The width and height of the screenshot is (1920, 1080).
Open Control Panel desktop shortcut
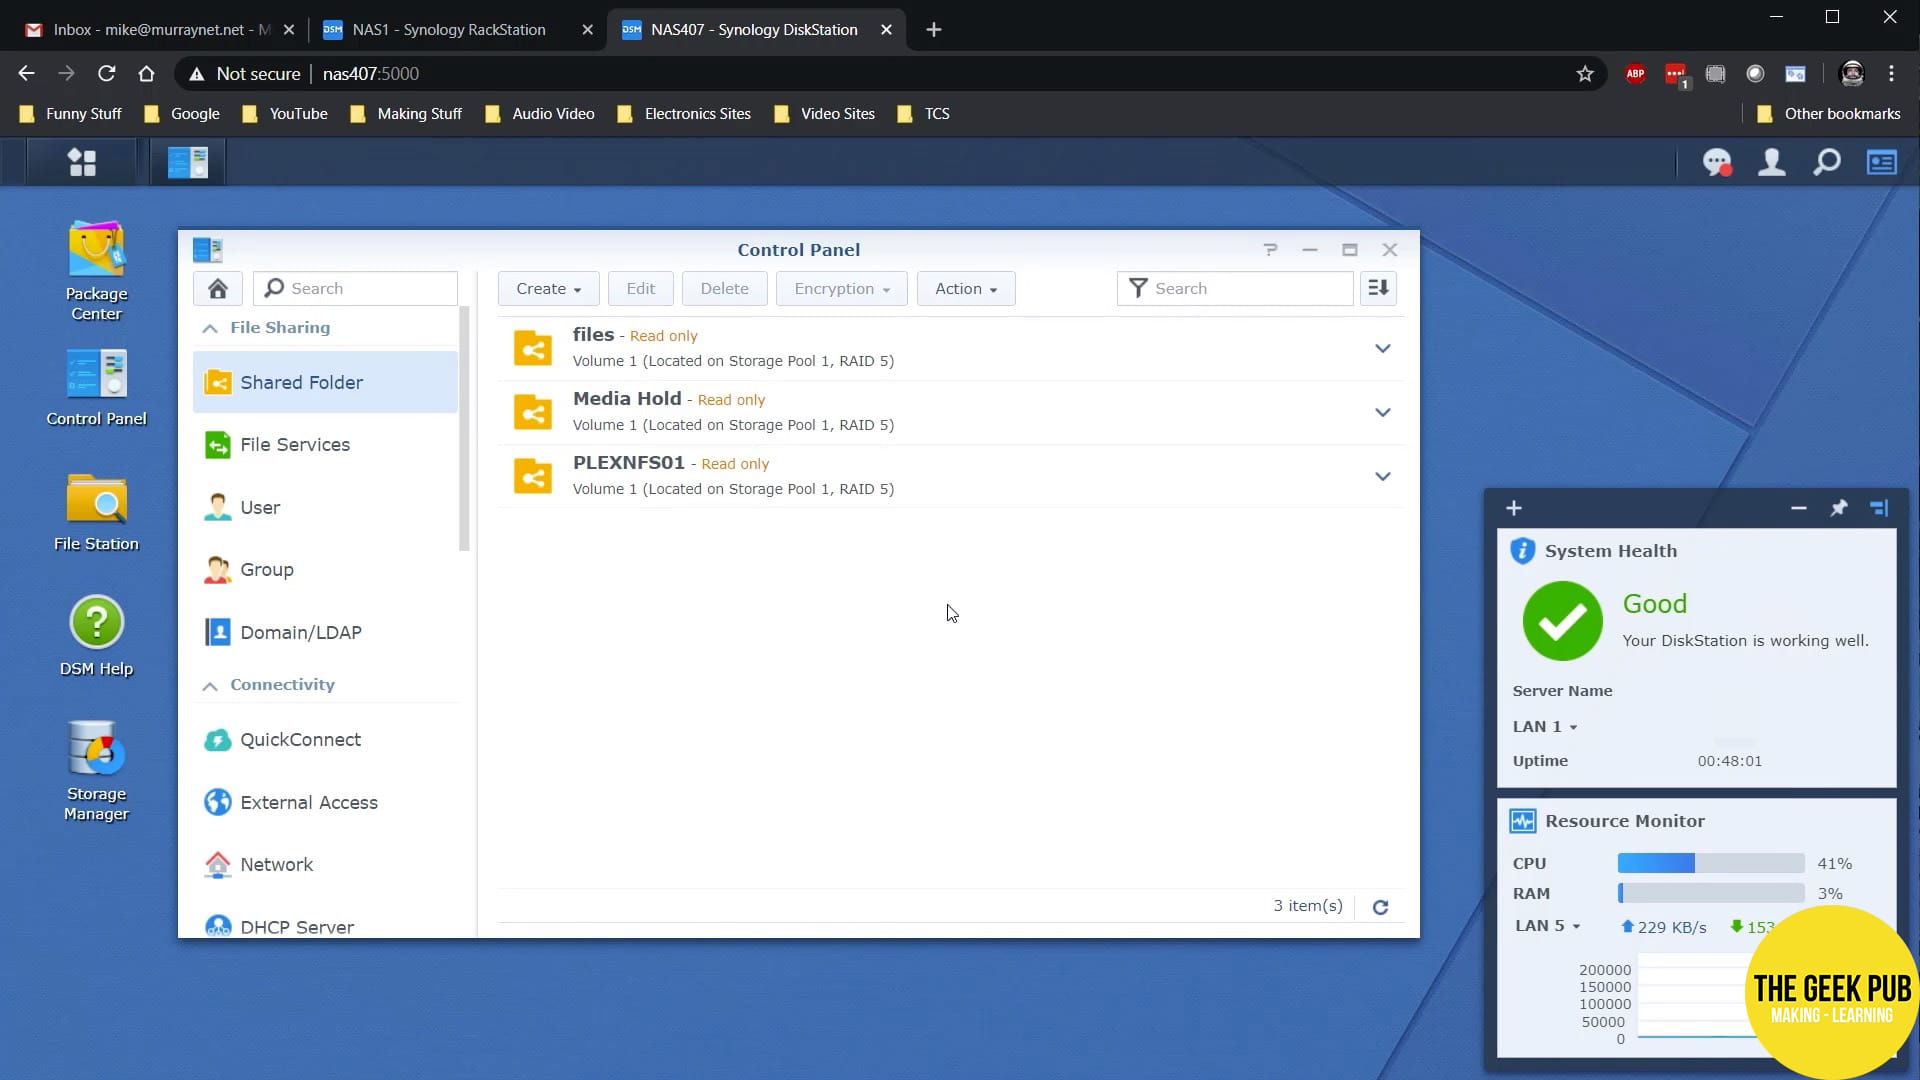click(96, 388)
